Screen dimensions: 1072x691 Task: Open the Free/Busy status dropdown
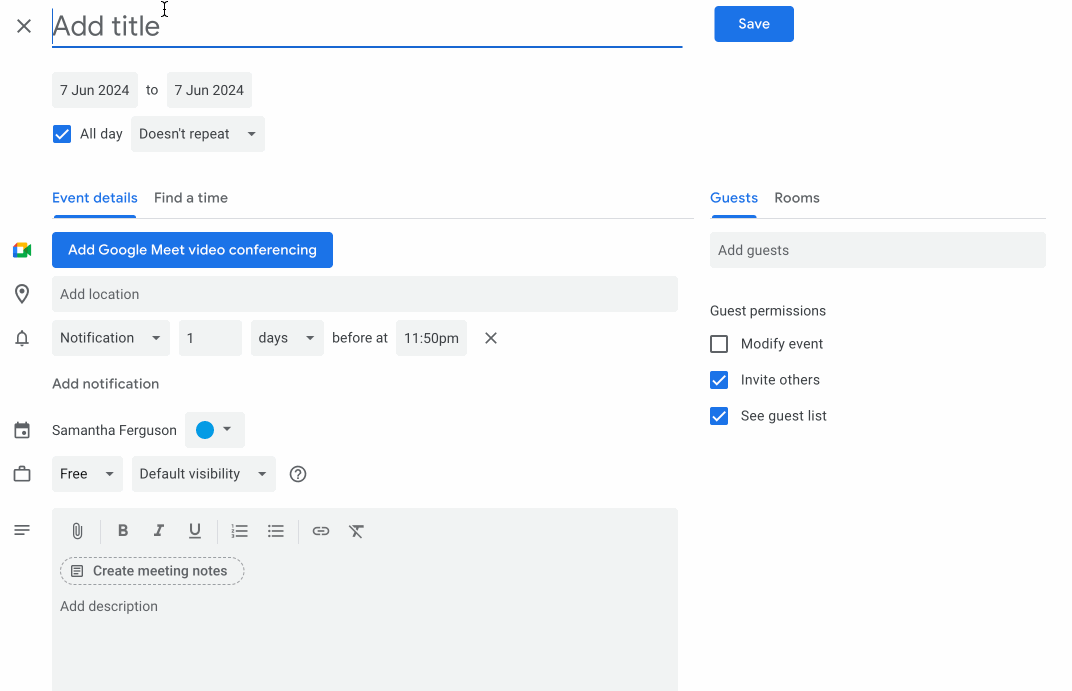pos(87,474)
